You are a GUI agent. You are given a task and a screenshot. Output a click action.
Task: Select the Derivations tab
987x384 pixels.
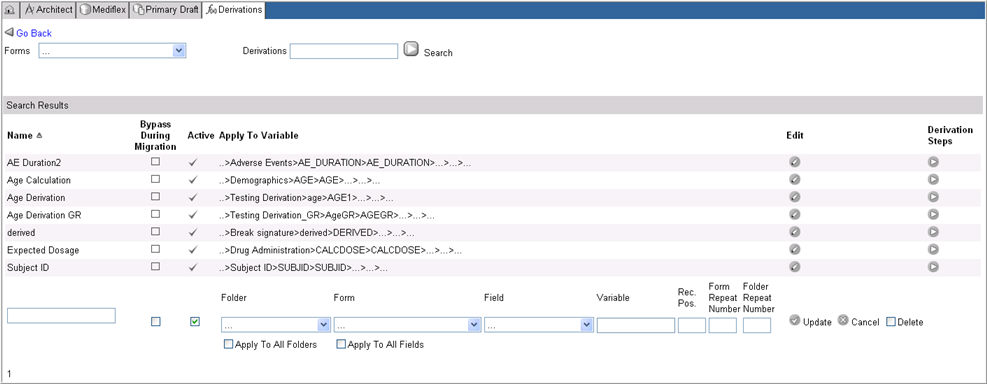coord(234,10)
